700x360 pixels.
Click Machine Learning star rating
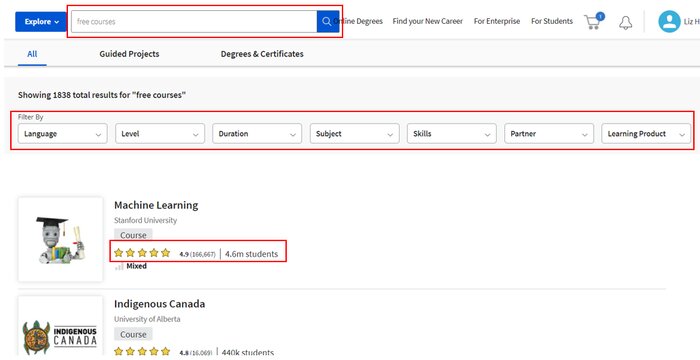[x=142, y=253]
